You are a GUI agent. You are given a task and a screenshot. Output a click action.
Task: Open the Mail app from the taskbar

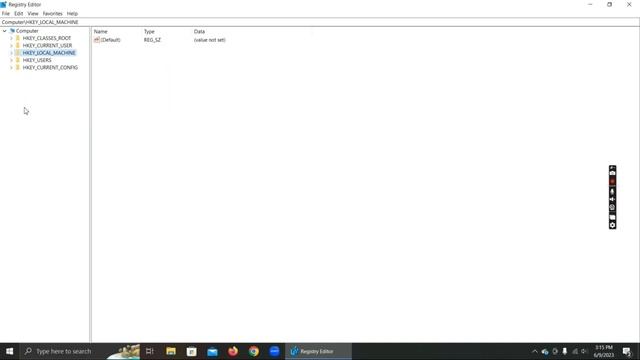tap(212, 351)
